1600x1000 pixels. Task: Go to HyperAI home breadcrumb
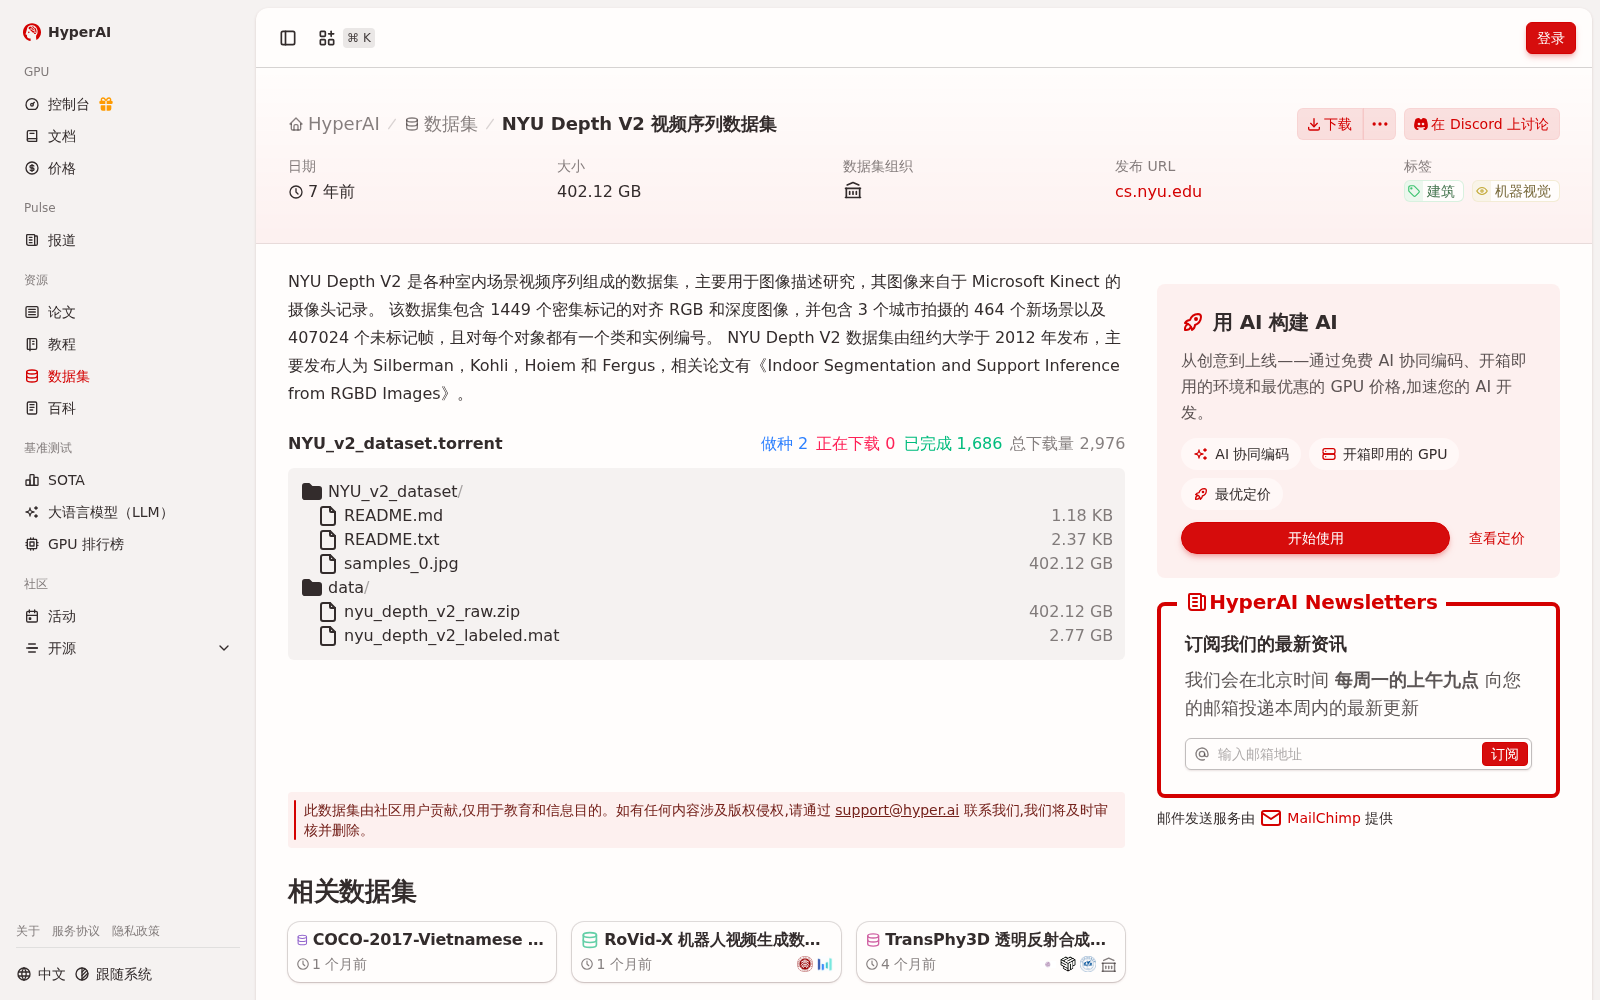(x=334, y=124)
